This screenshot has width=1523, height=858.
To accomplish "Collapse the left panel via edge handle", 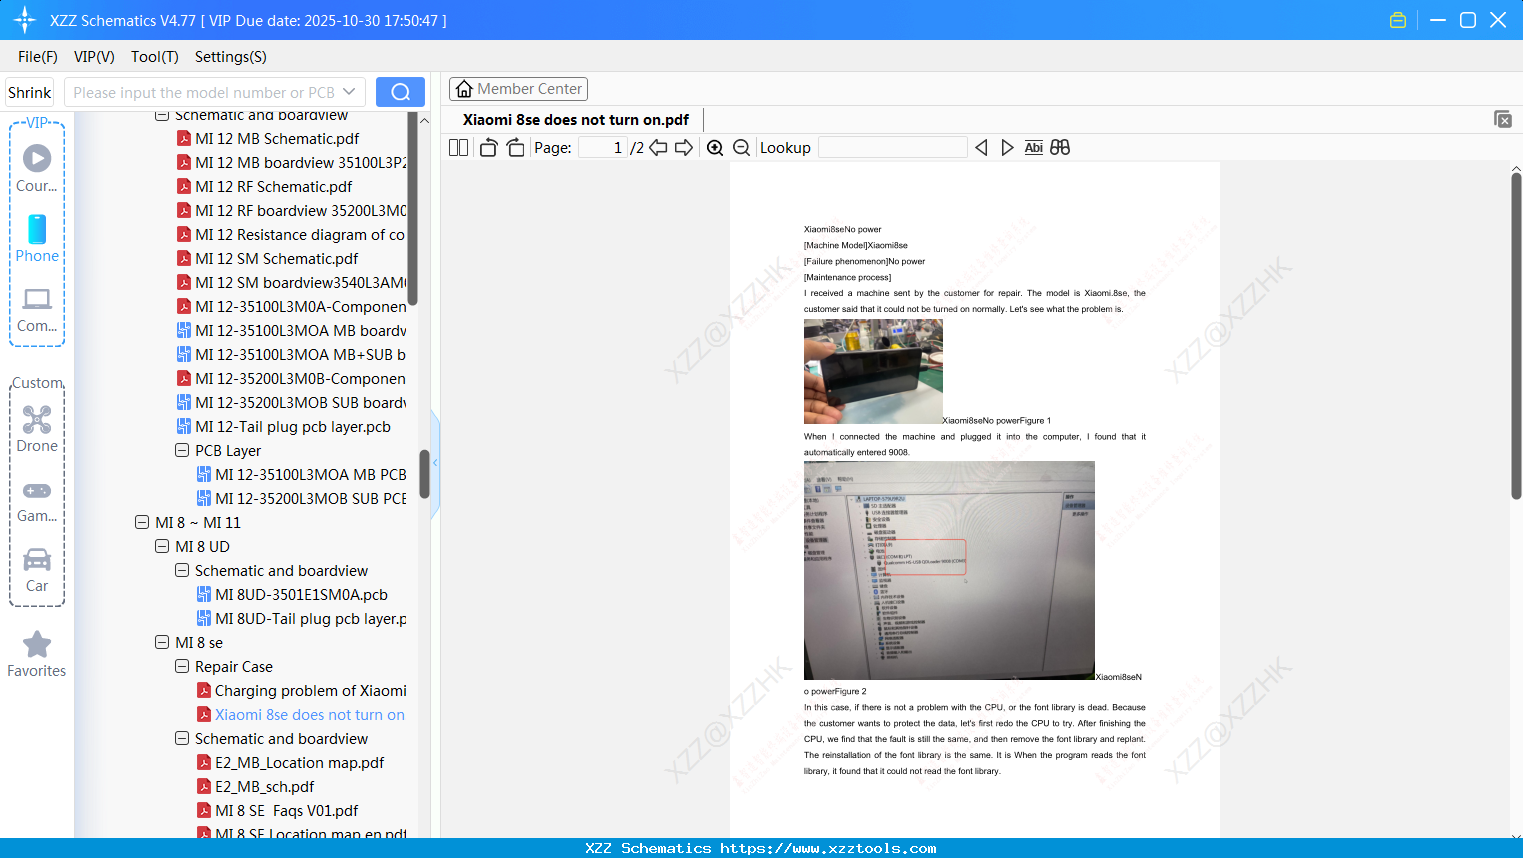I will pos(435,463).
